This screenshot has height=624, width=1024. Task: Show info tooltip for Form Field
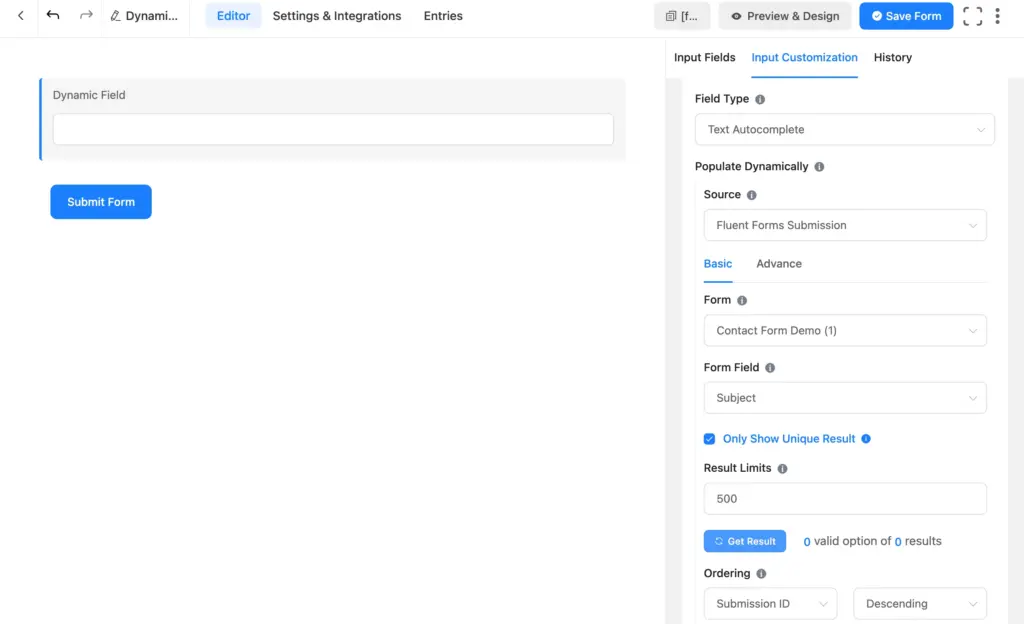tap(770, 368)
